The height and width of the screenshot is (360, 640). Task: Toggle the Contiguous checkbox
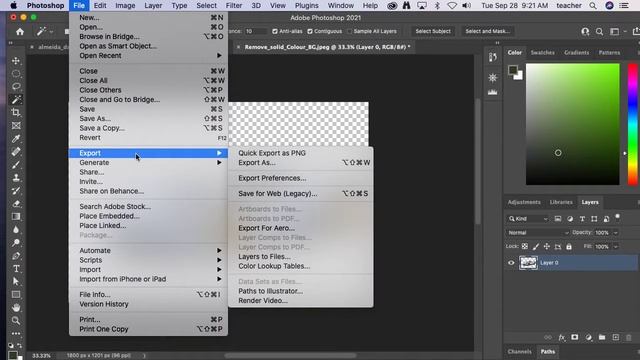[x=310, y=31]
